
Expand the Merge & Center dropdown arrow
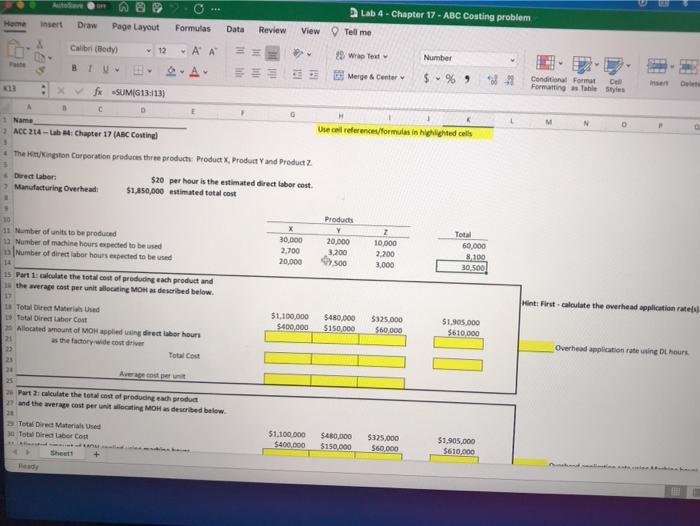pos(402,77)
